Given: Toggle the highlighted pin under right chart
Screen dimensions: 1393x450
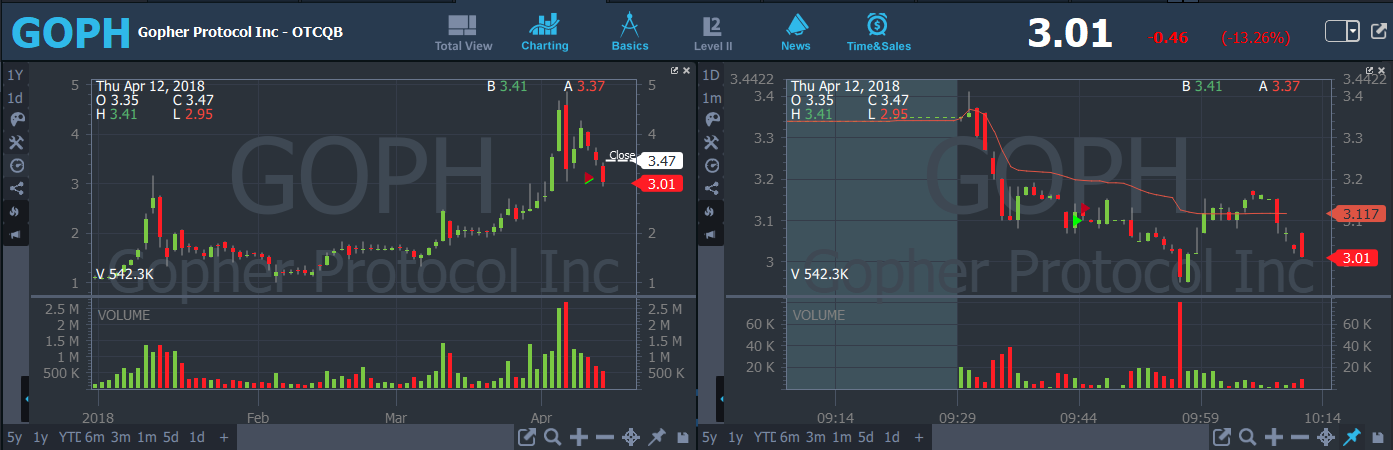Looking at the screenshot, I should [x=1352, y=437].
